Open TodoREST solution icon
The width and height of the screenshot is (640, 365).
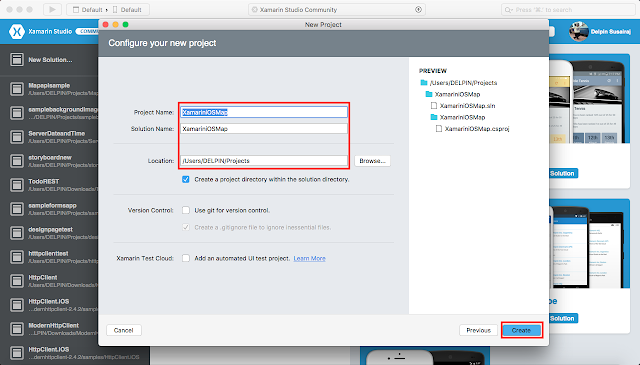coord(17,185)
